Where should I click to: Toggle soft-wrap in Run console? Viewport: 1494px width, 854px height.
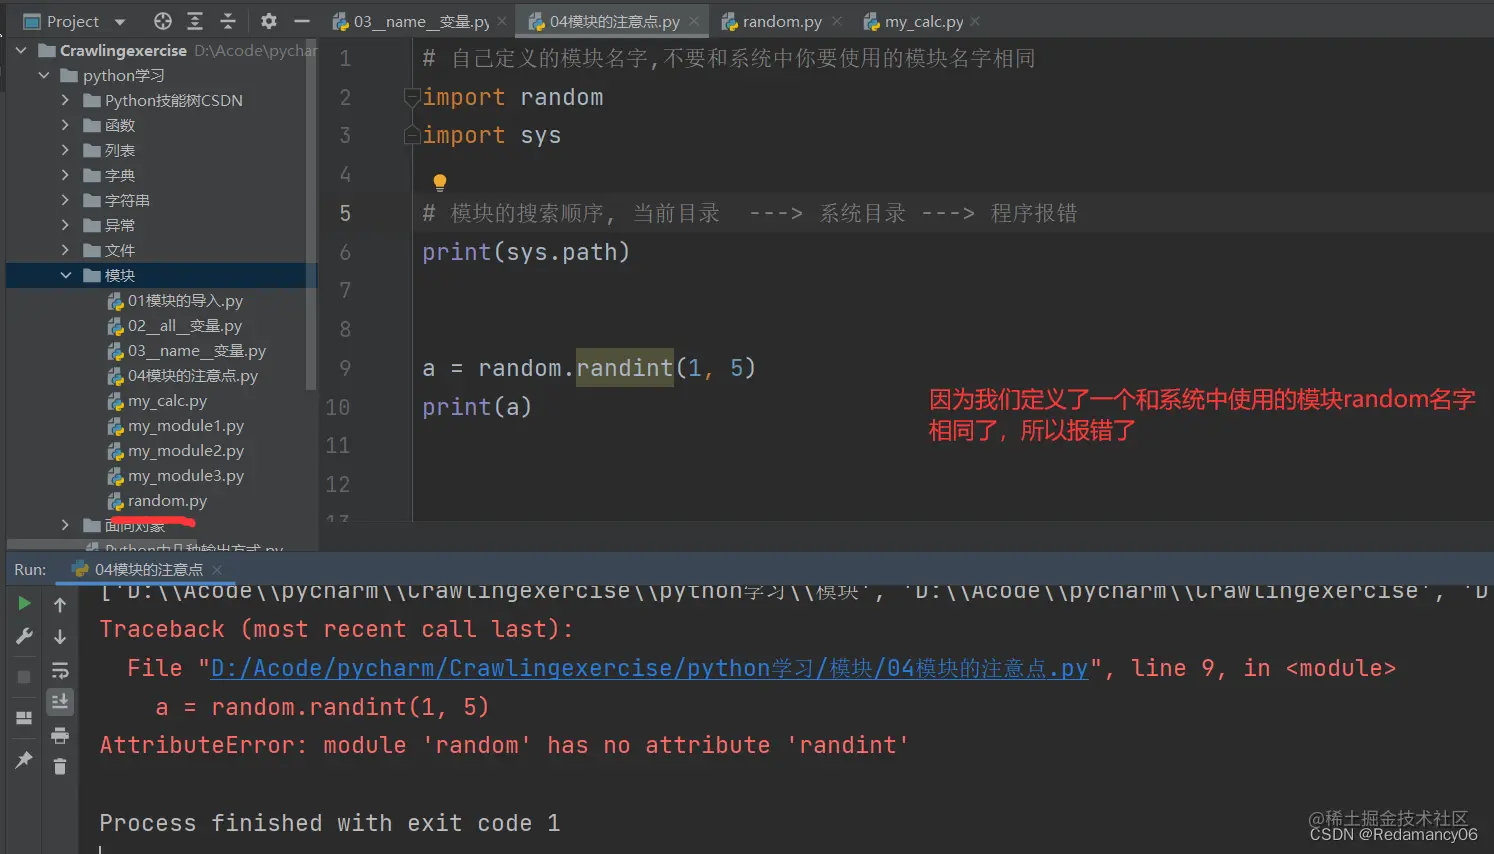click(x=60, y=669)
